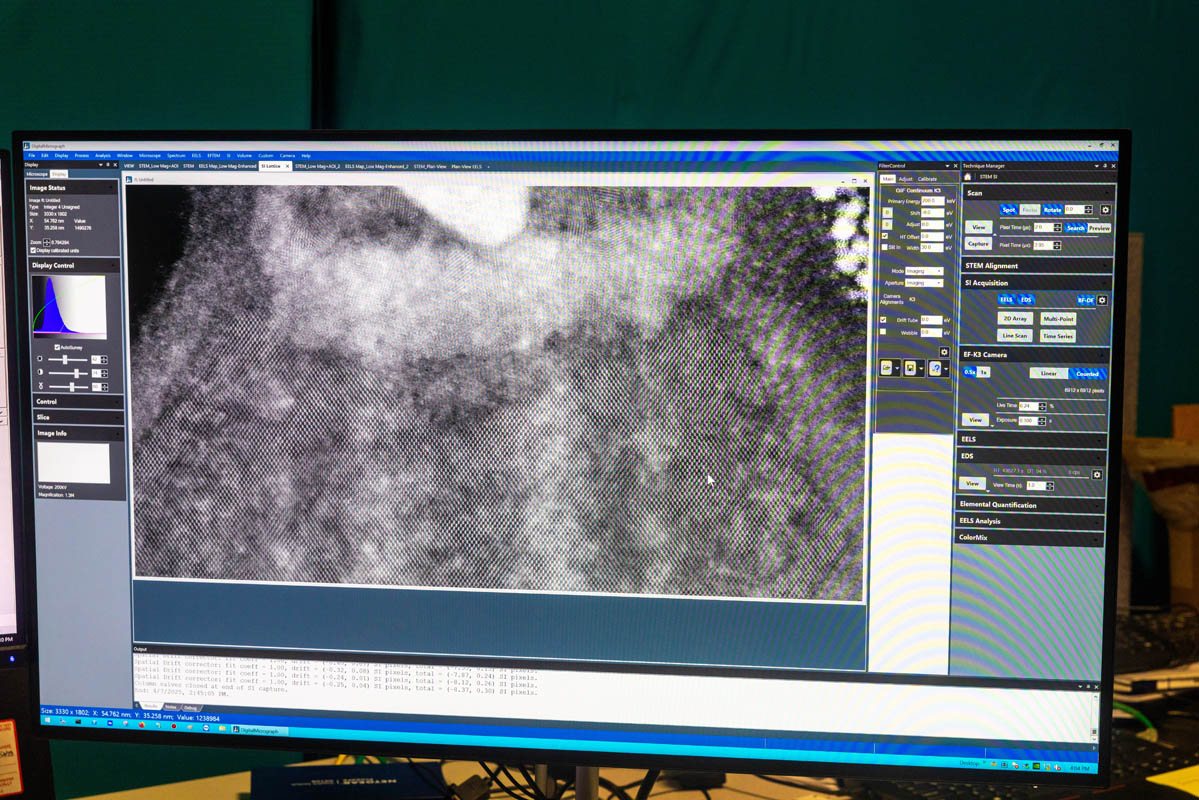The image size is (1199, 800).
Task: Open the Mode dropdown in FilterControl
Action: (924, 271)
